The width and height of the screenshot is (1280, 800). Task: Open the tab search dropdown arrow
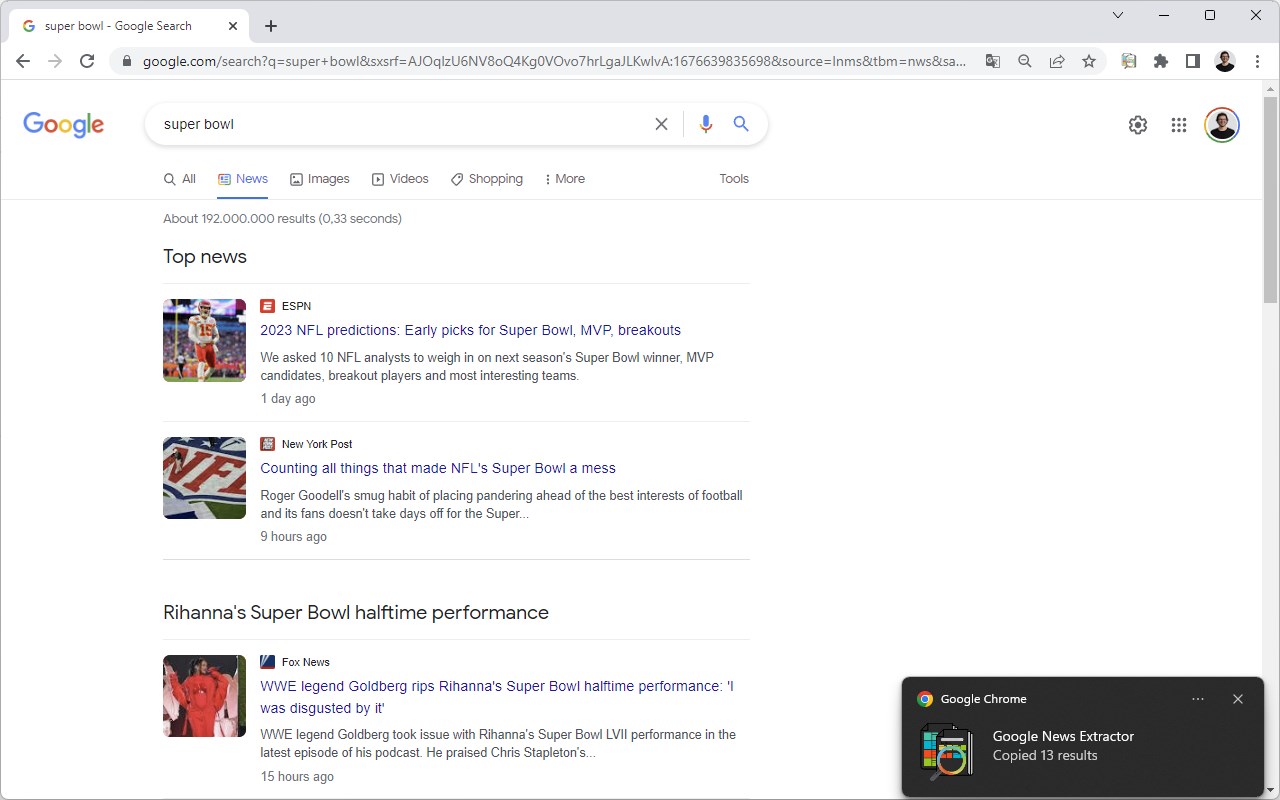tap(1118, 15)
